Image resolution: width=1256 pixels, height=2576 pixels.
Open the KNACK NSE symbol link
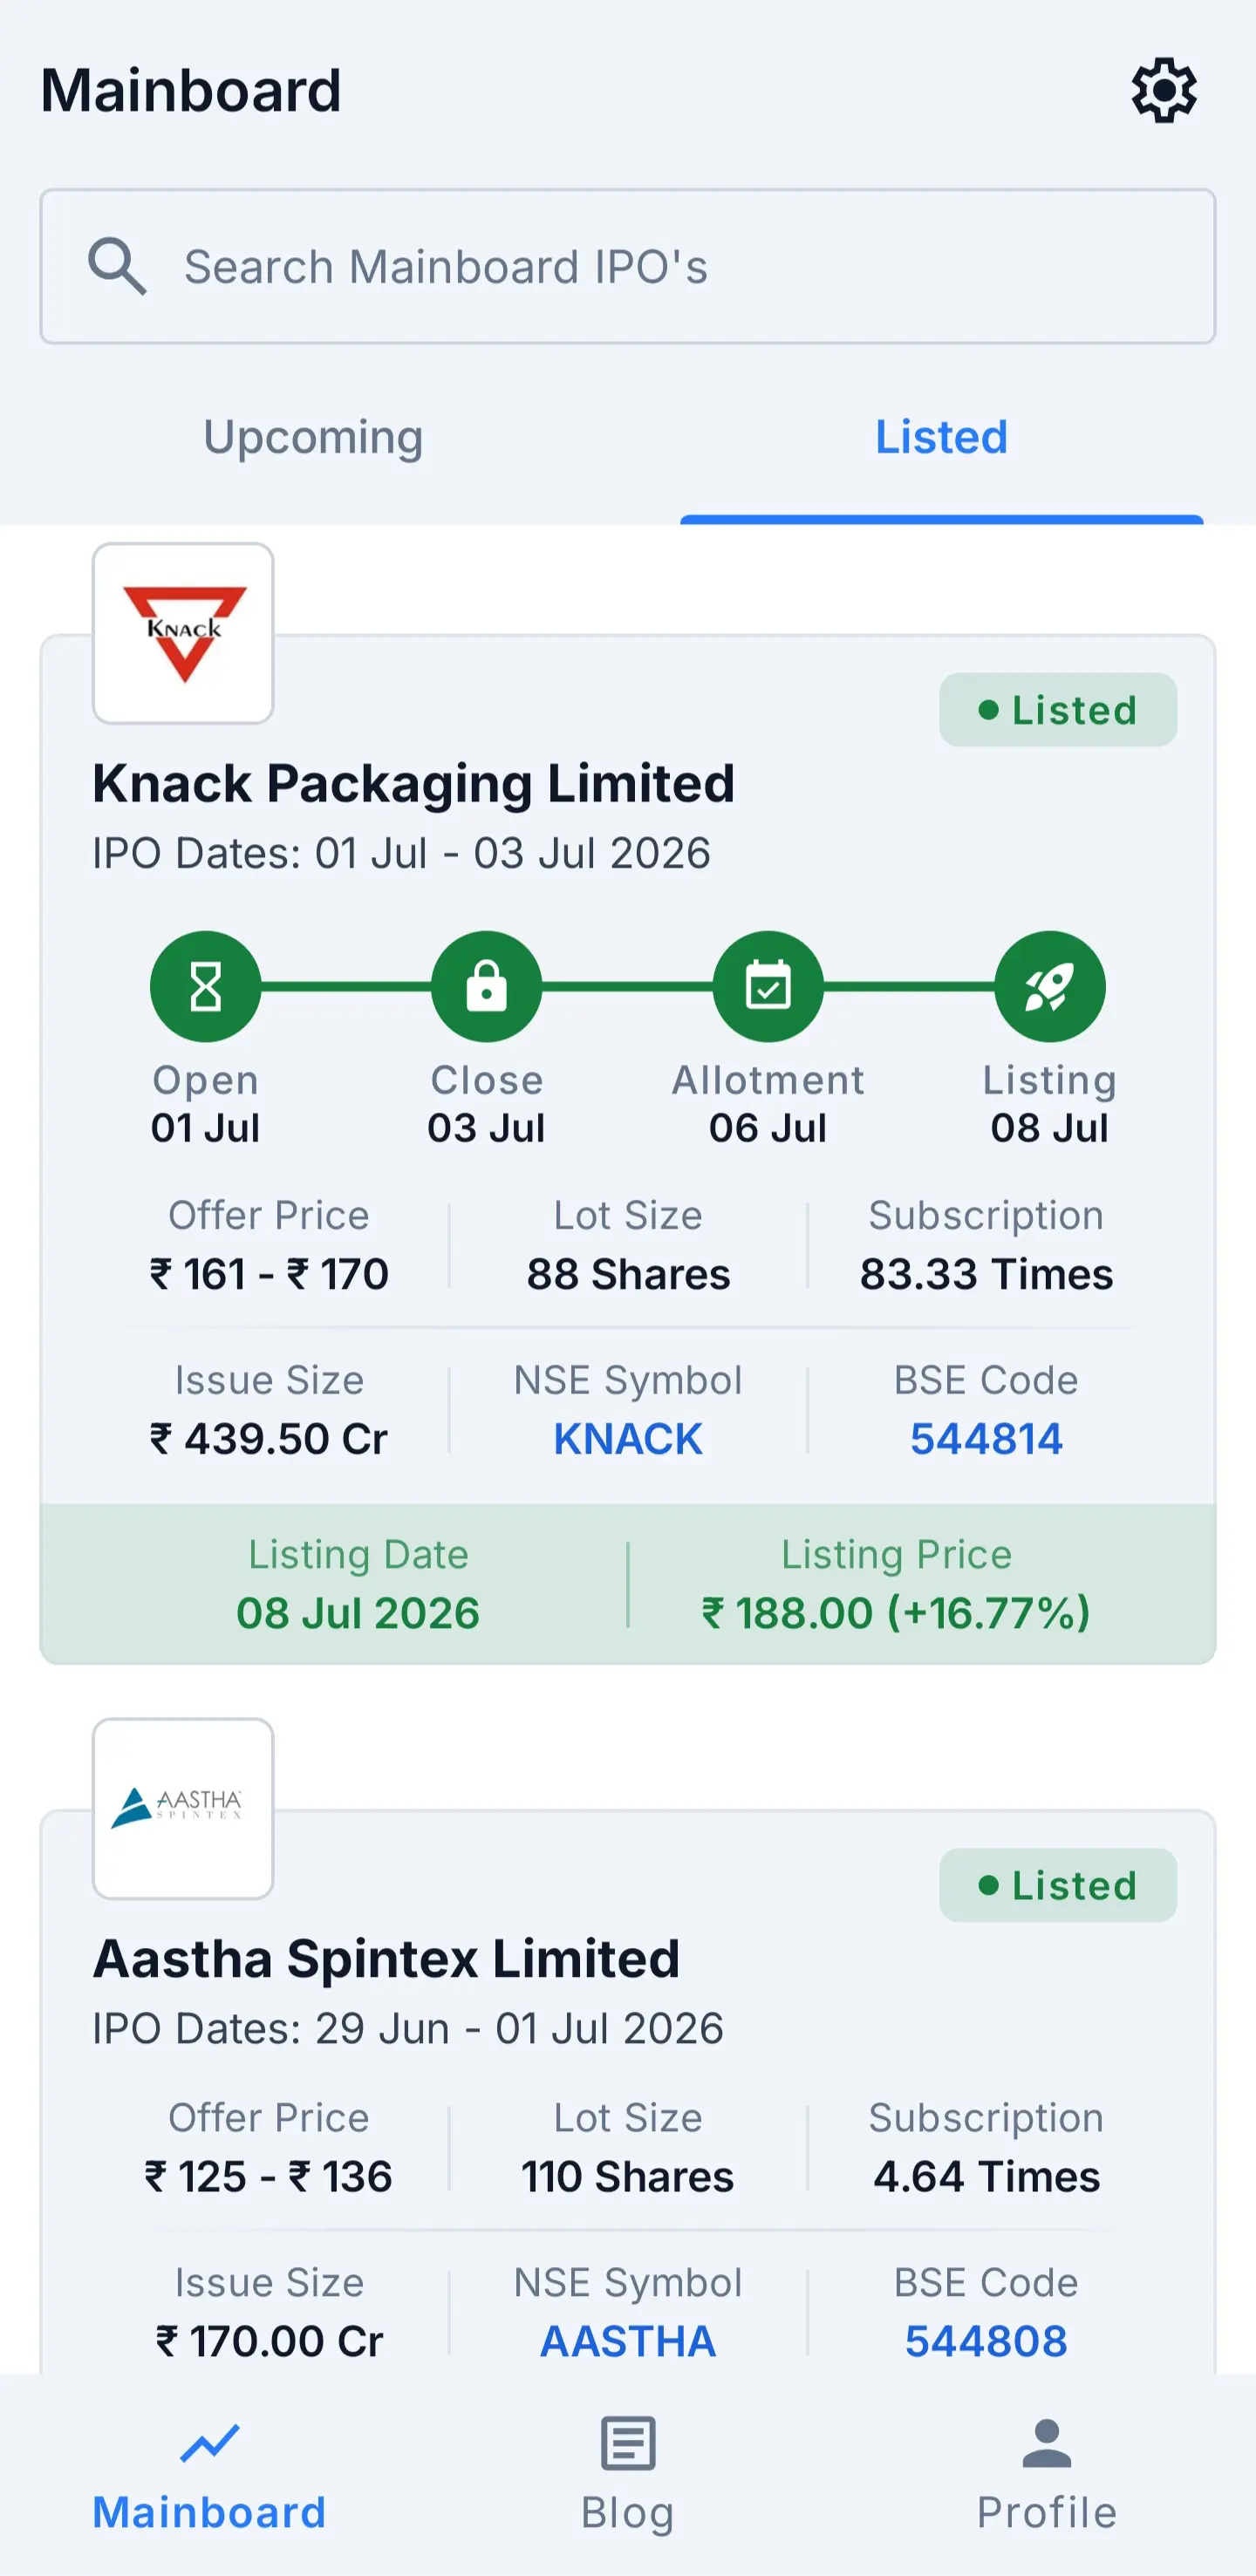[628, 1439]
